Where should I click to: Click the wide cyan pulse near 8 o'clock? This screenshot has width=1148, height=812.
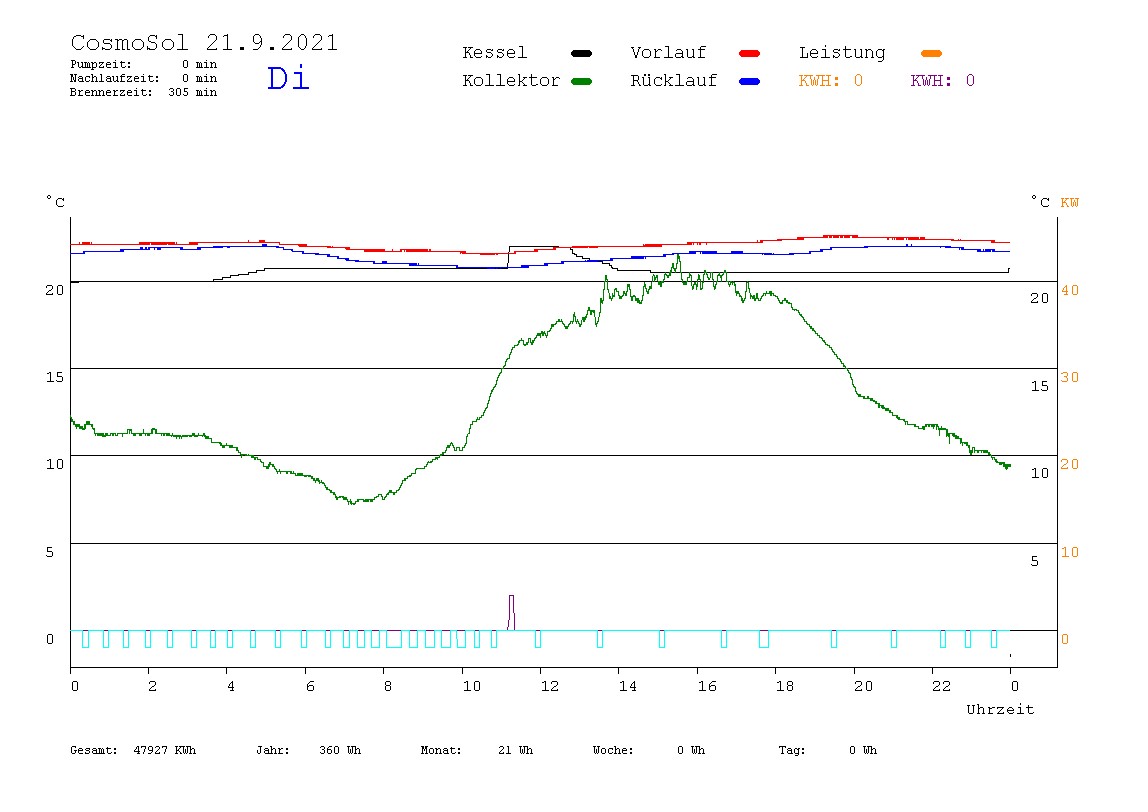click(394, 639)
